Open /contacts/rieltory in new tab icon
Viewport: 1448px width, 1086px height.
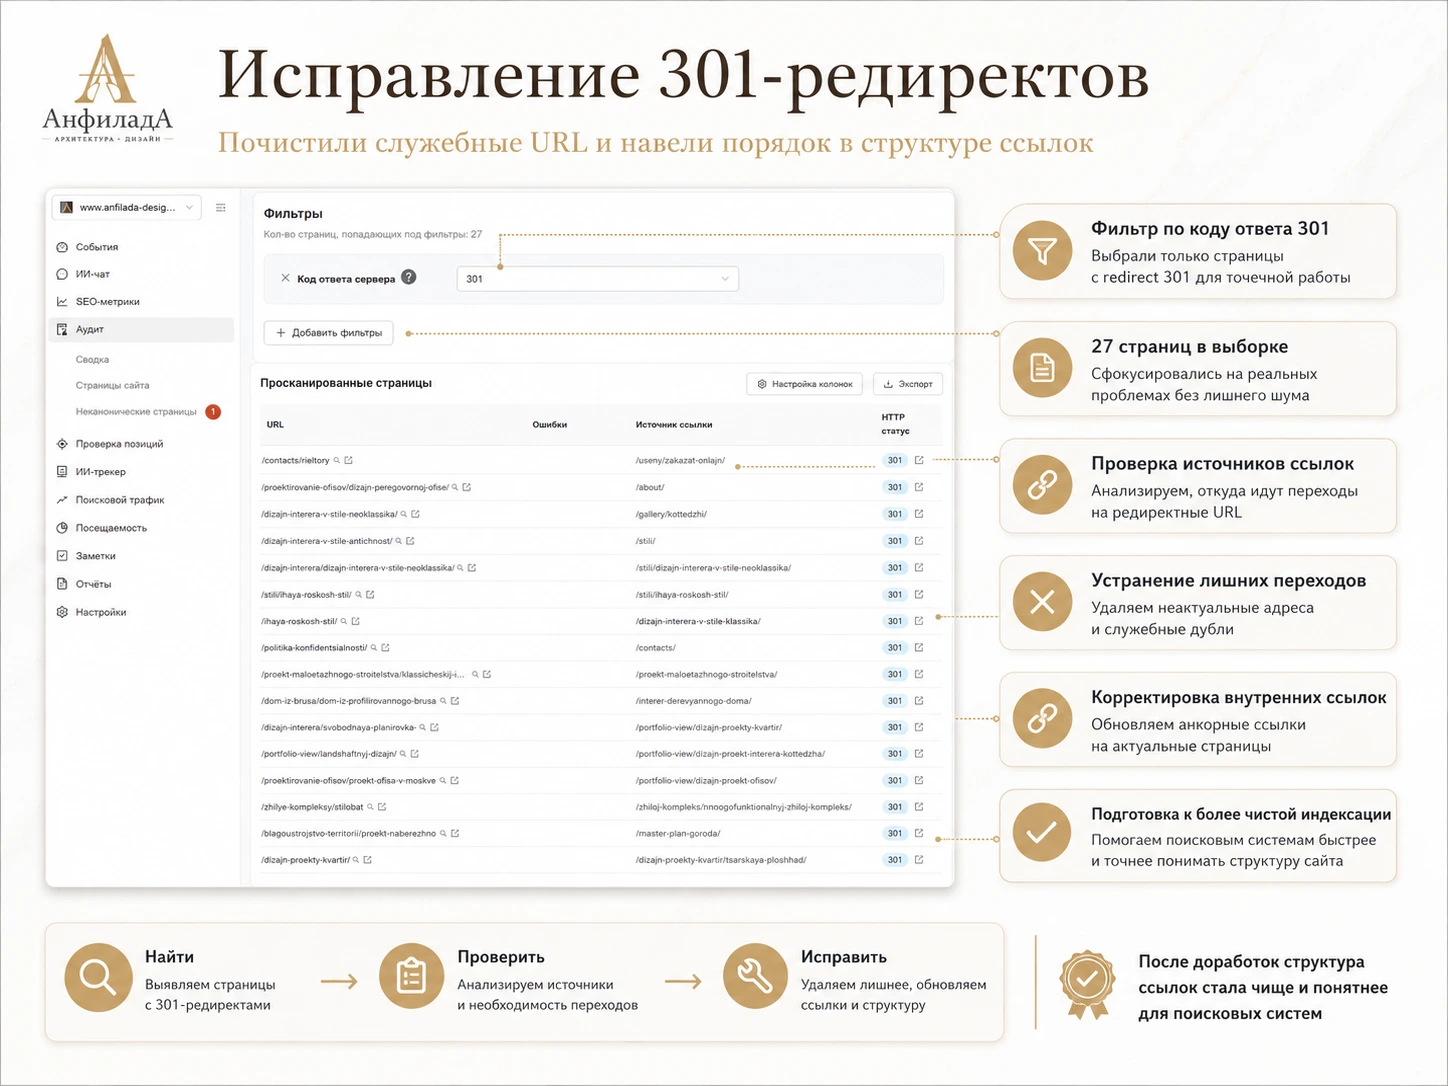[x=349, y=461]
